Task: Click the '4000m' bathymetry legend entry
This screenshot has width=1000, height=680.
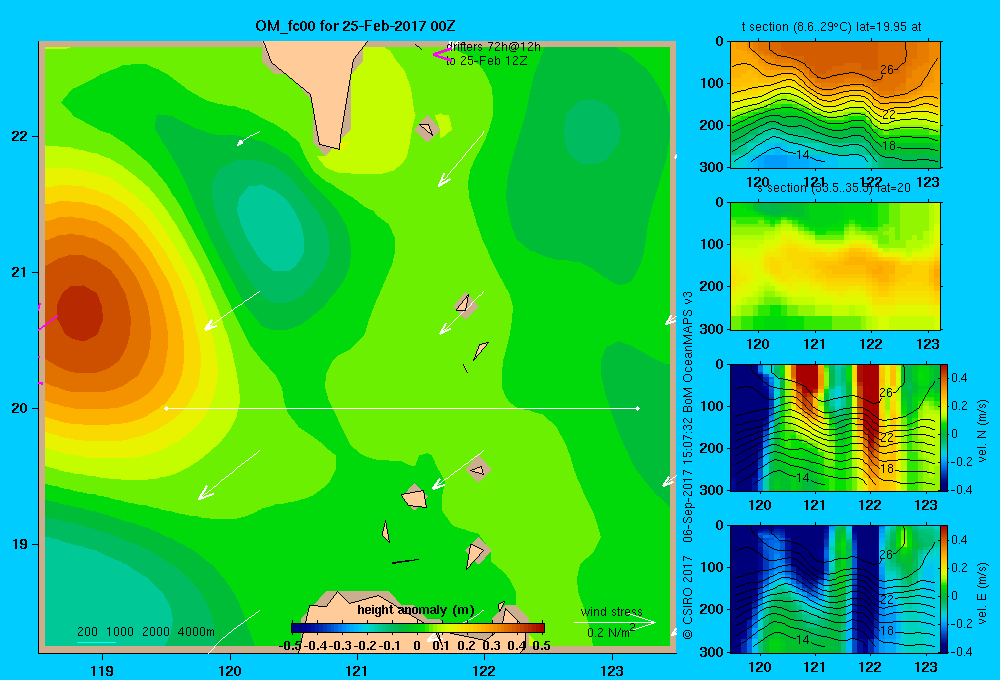Action: tap(196, 632)
